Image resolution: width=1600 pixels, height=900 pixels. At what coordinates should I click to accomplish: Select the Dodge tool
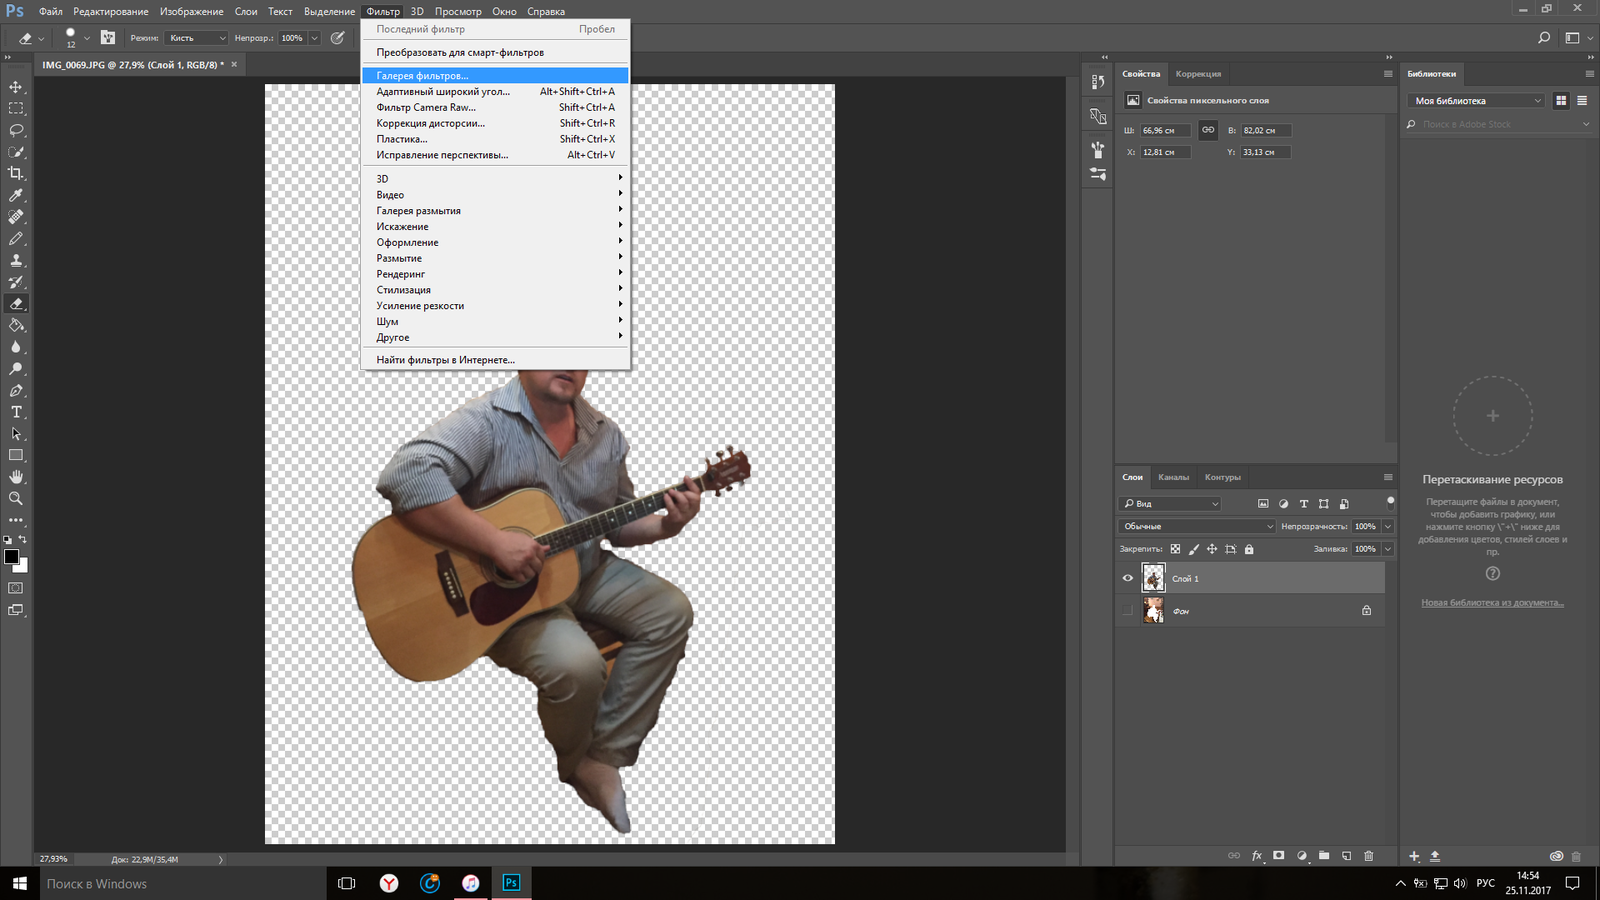pyautogui.click(x=16, y=369)
